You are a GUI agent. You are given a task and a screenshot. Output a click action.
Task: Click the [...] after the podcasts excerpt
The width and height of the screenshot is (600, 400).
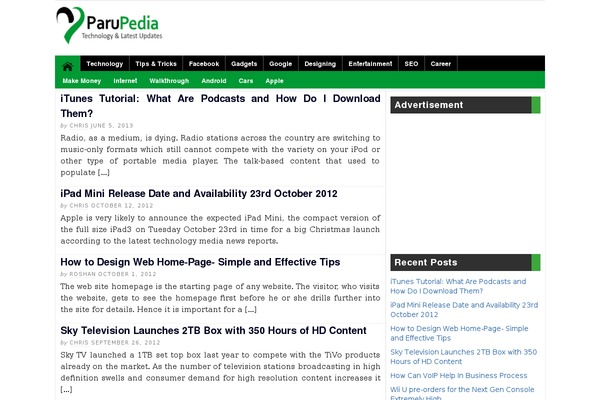(104, 173)
